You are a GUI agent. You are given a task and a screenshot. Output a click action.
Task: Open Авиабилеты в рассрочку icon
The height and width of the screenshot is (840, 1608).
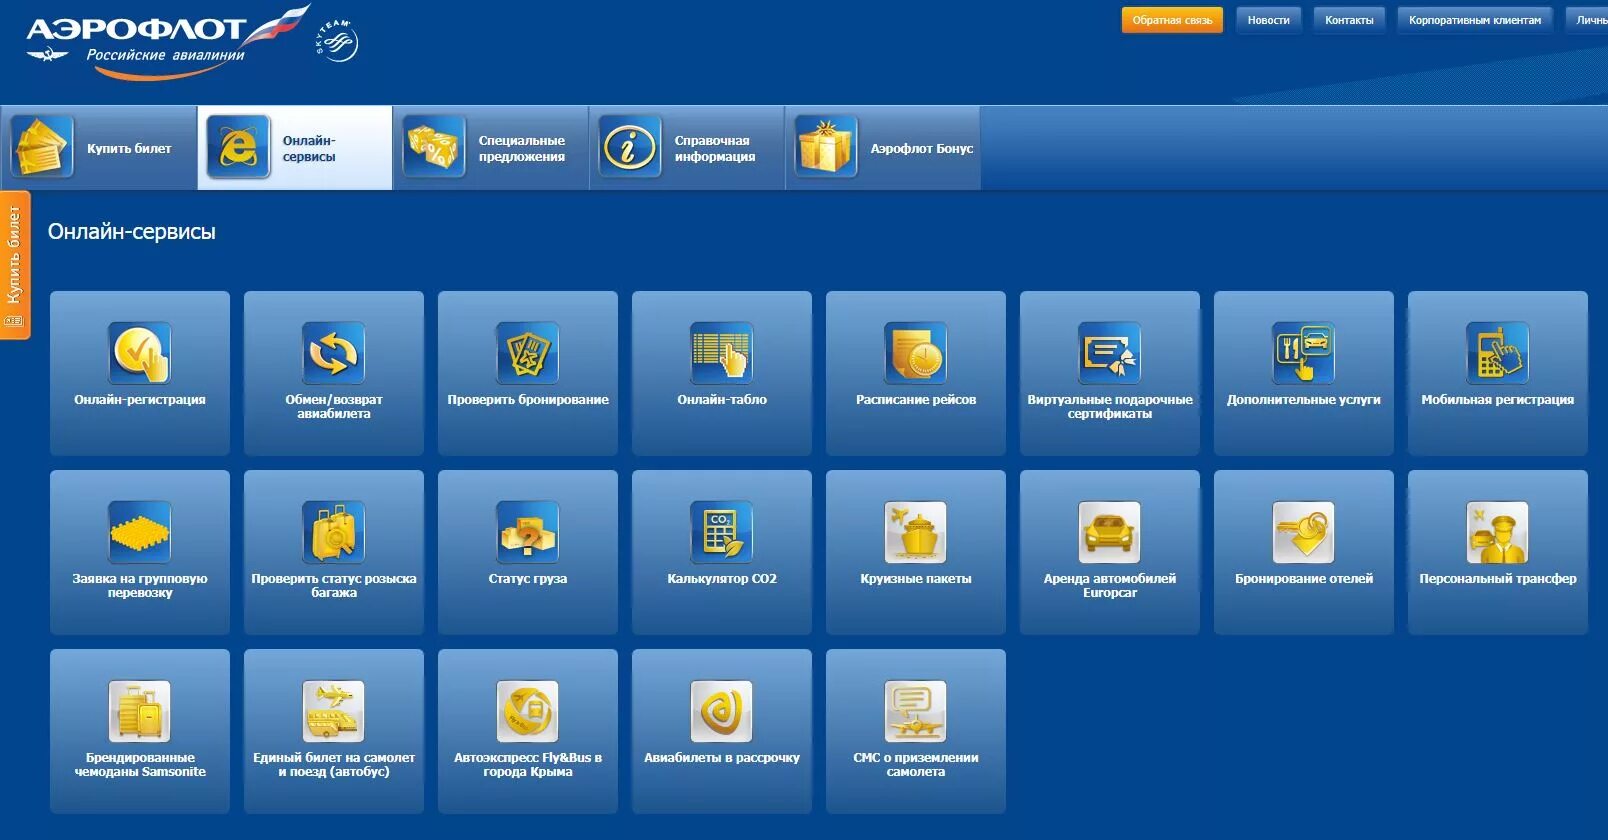[x=722, y=711]
